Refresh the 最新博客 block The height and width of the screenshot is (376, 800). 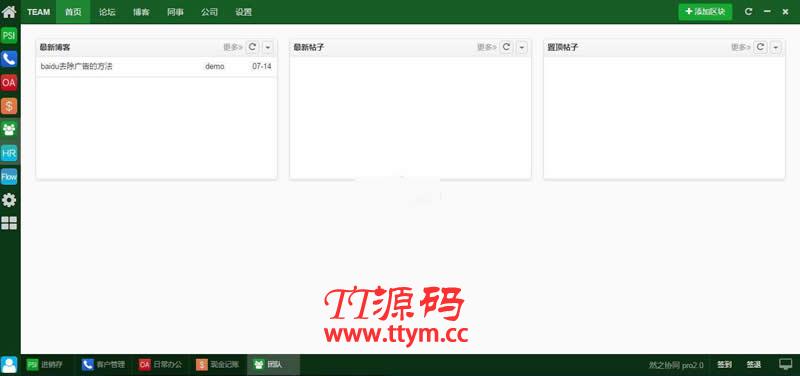(x=252, y=47)
